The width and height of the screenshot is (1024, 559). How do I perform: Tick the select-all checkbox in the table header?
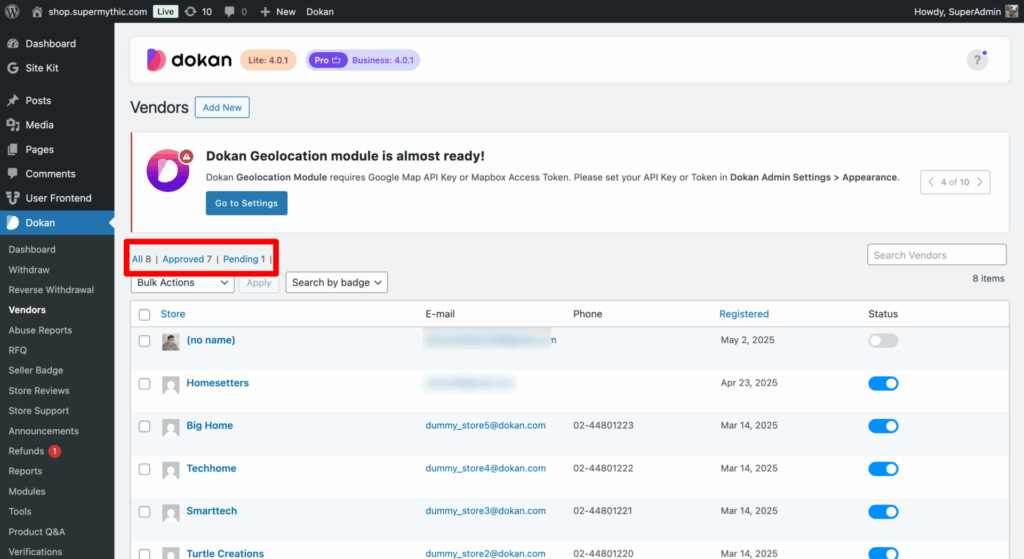point(144,315)
